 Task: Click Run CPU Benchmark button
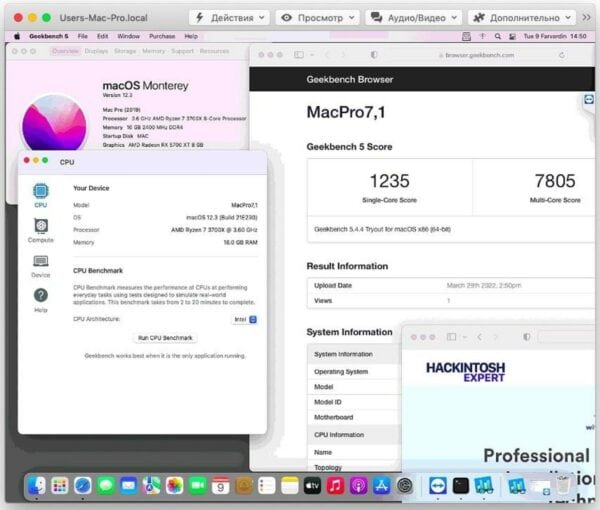[x=165, y=338]
